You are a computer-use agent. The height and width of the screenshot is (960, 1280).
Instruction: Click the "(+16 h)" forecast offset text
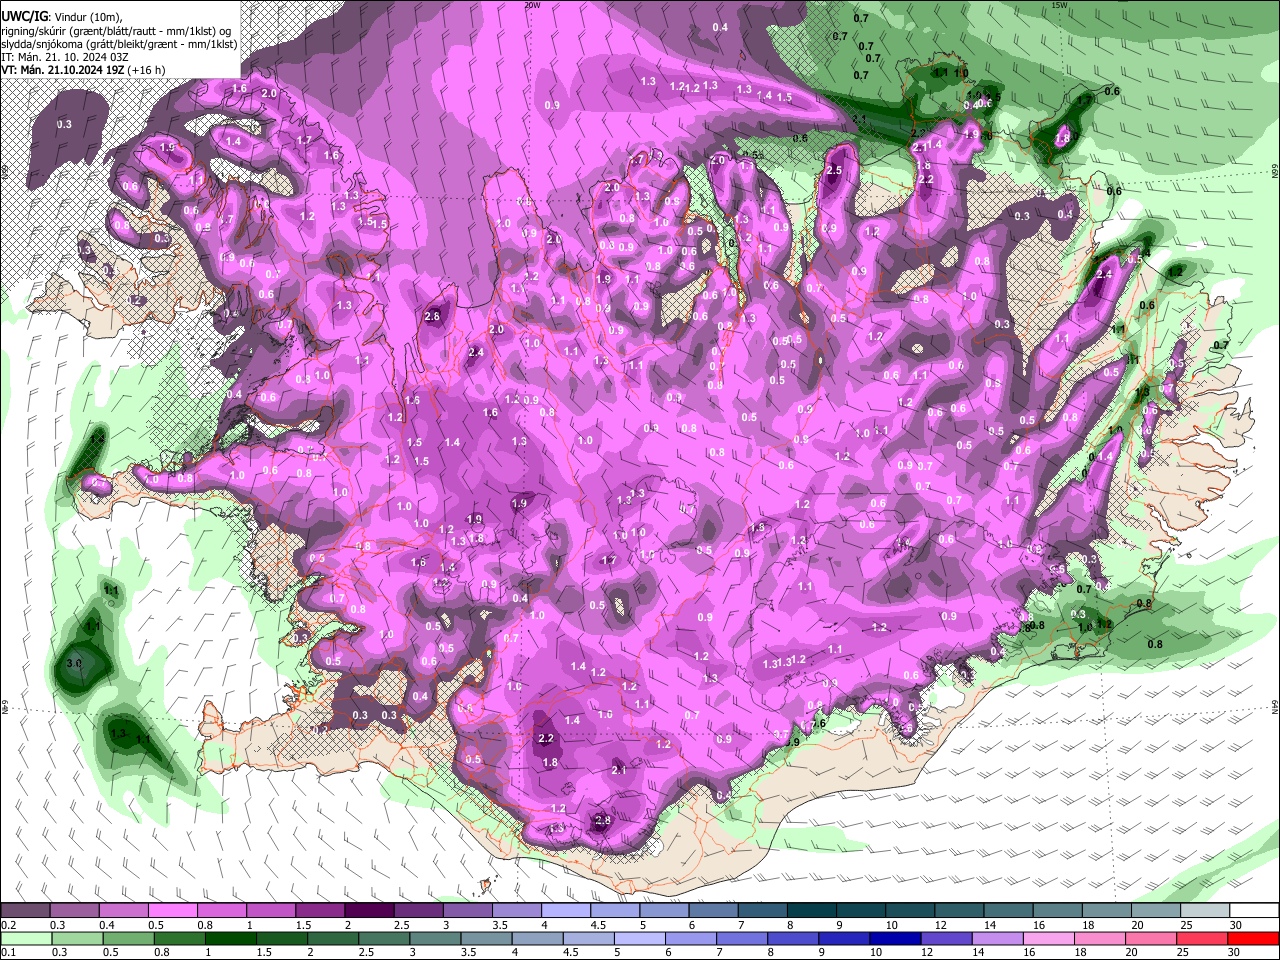click(146, 70)
